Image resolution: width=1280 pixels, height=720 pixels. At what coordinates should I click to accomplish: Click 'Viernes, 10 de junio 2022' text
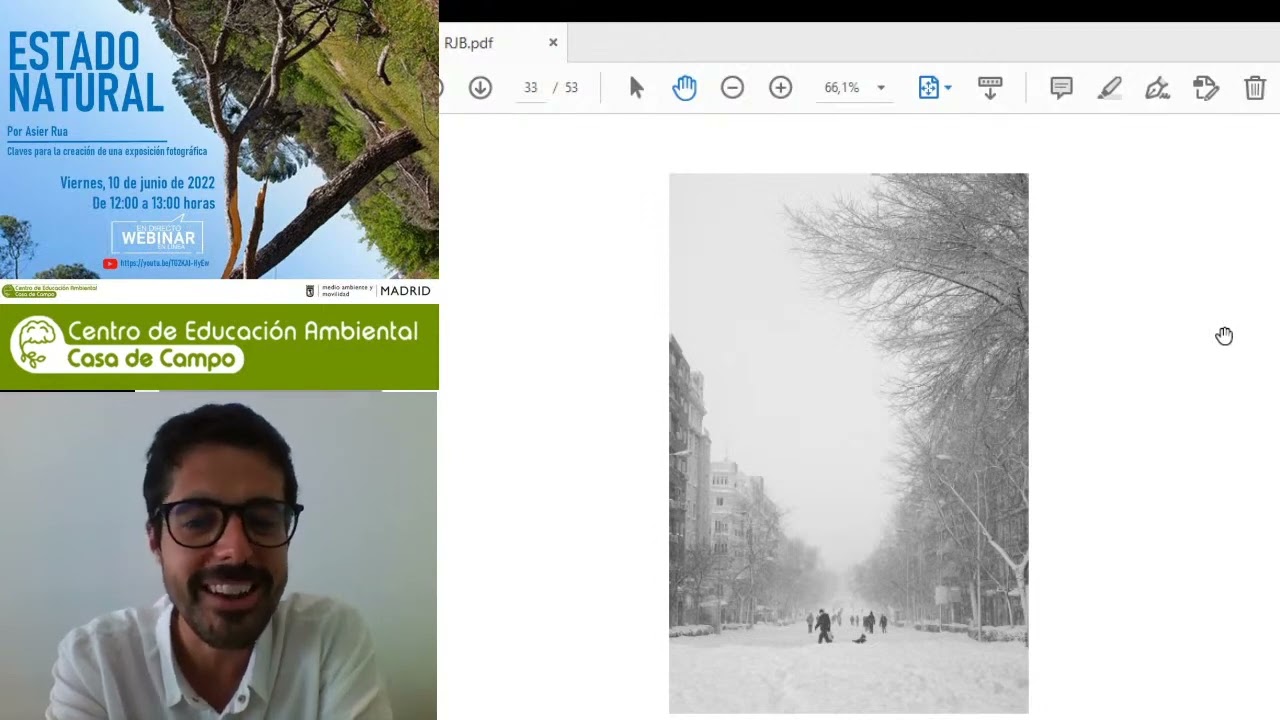point(137,183)
